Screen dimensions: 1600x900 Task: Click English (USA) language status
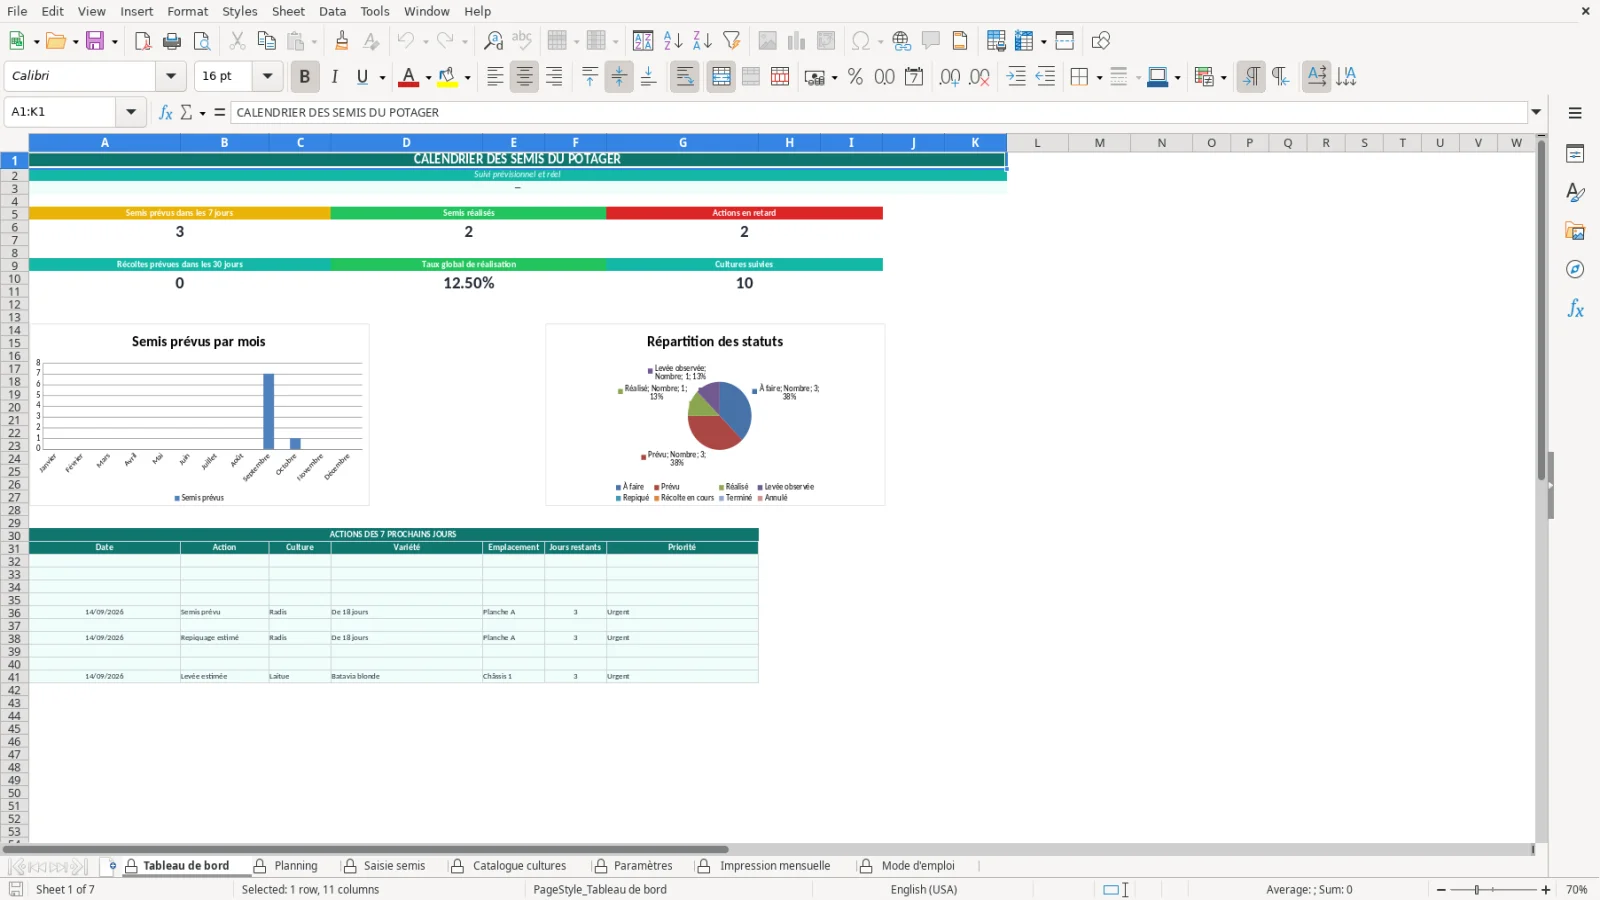click(x=924, y=890)
